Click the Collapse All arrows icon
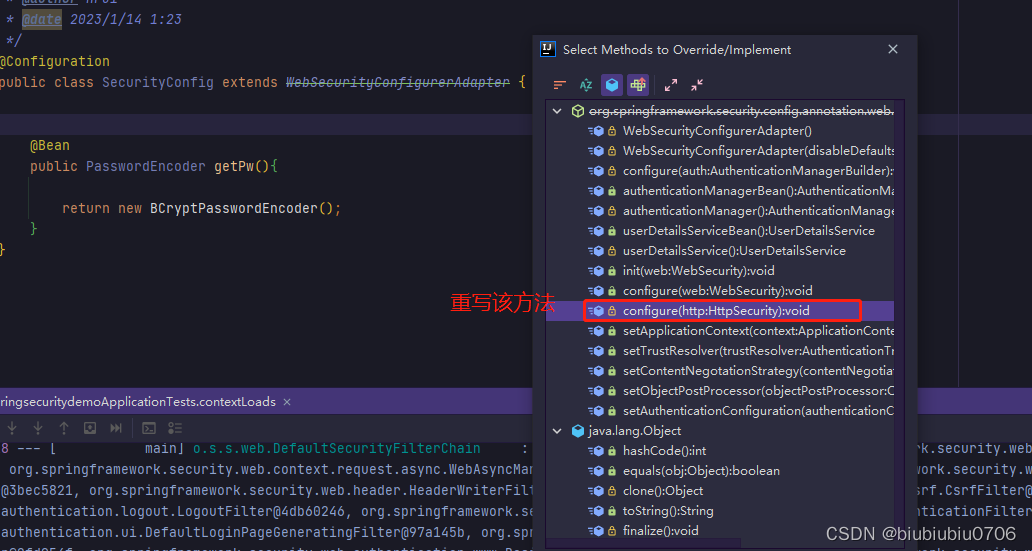Screen dimensions: 1032x551 point(697,85)
